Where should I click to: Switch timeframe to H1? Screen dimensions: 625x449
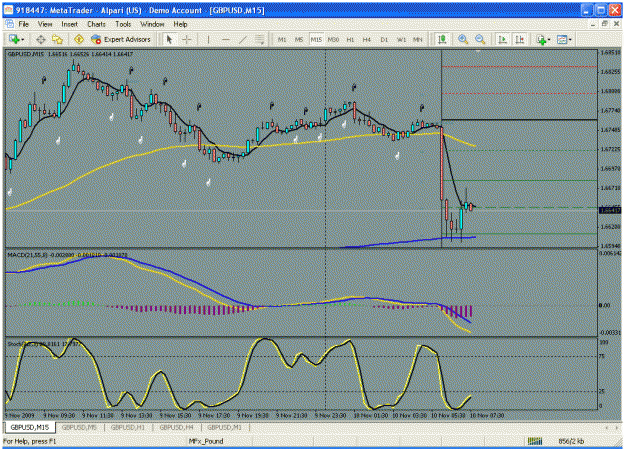click(x=350, y=39)
